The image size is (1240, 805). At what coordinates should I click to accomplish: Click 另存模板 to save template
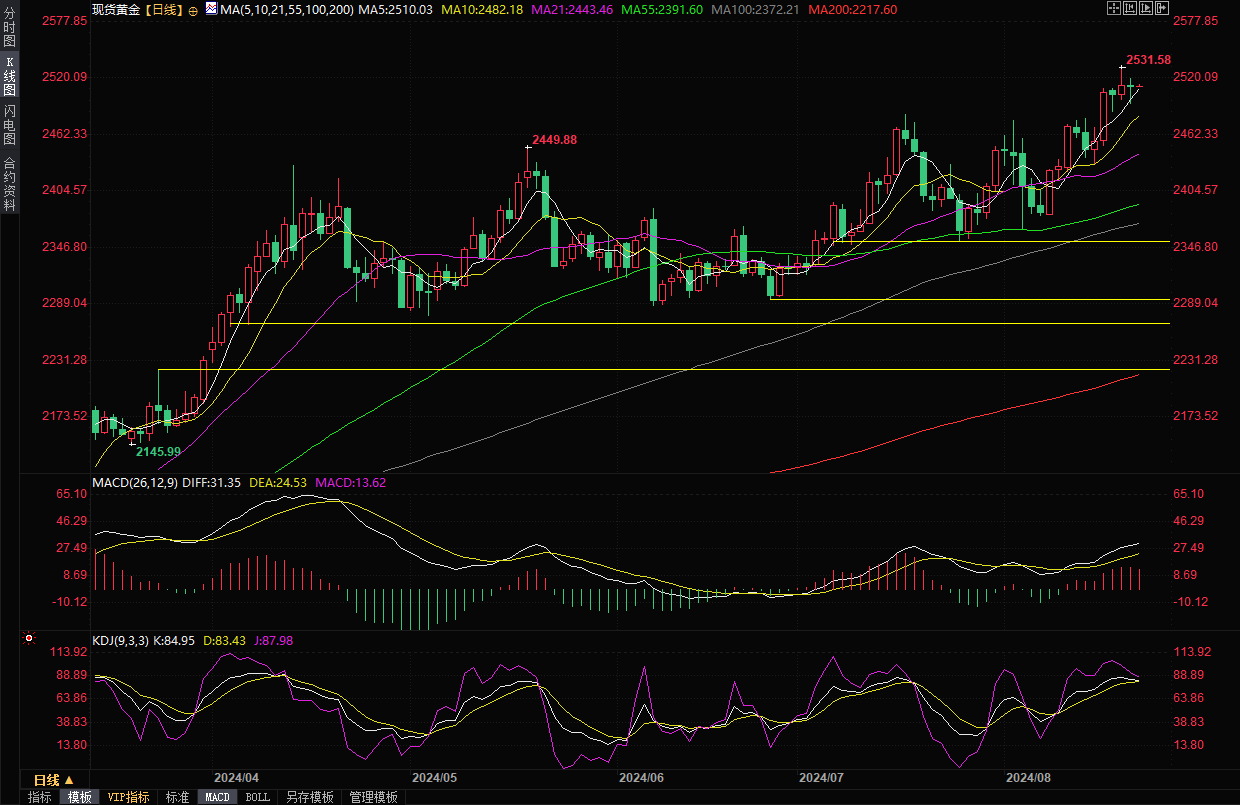point(310,797)
